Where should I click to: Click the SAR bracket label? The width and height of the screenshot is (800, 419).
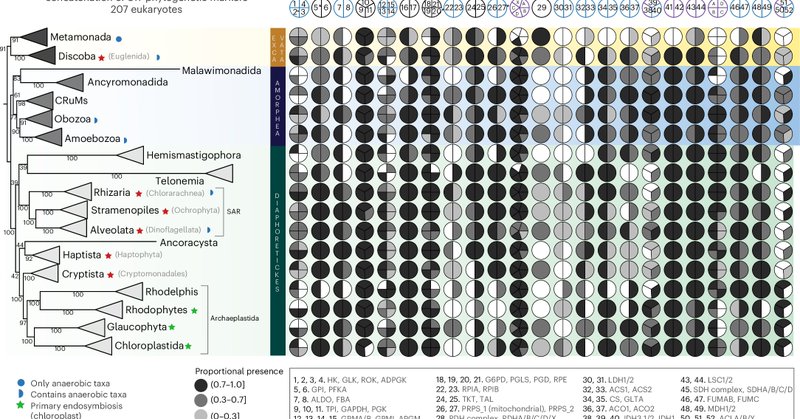(233, 211)
